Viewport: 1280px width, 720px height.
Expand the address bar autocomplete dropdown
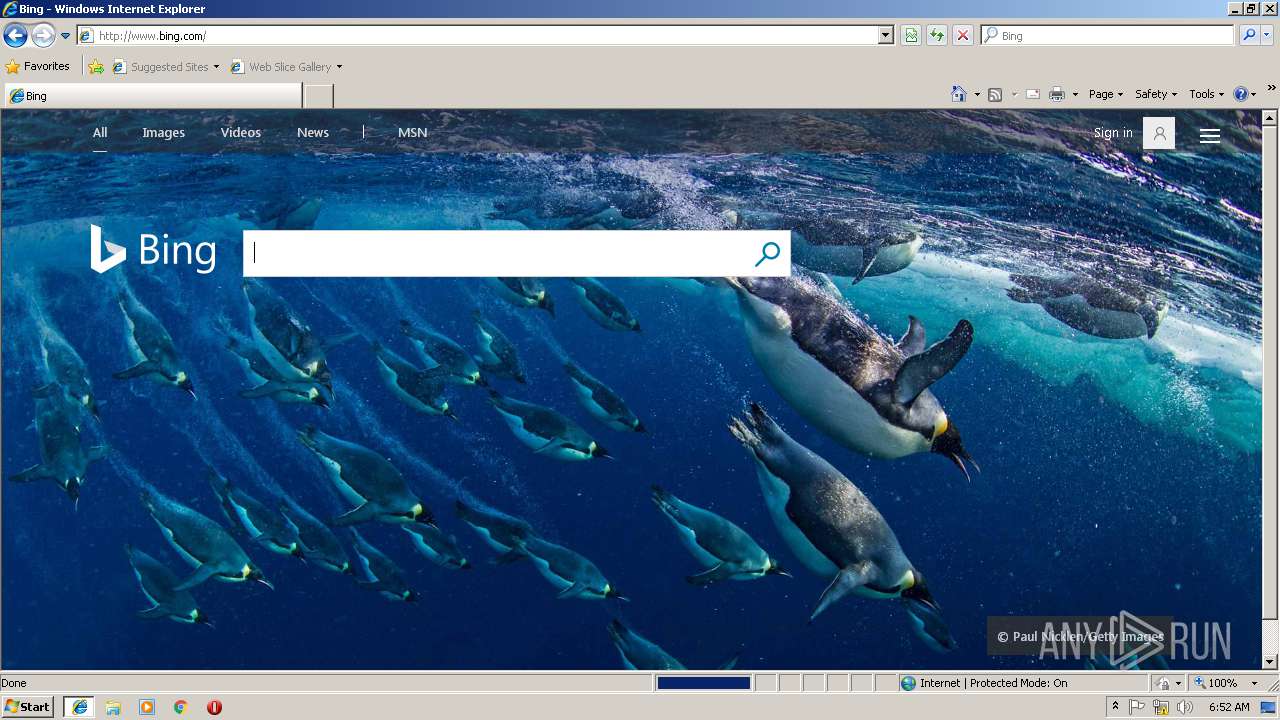pyautogui.click(x=886, y=36)
